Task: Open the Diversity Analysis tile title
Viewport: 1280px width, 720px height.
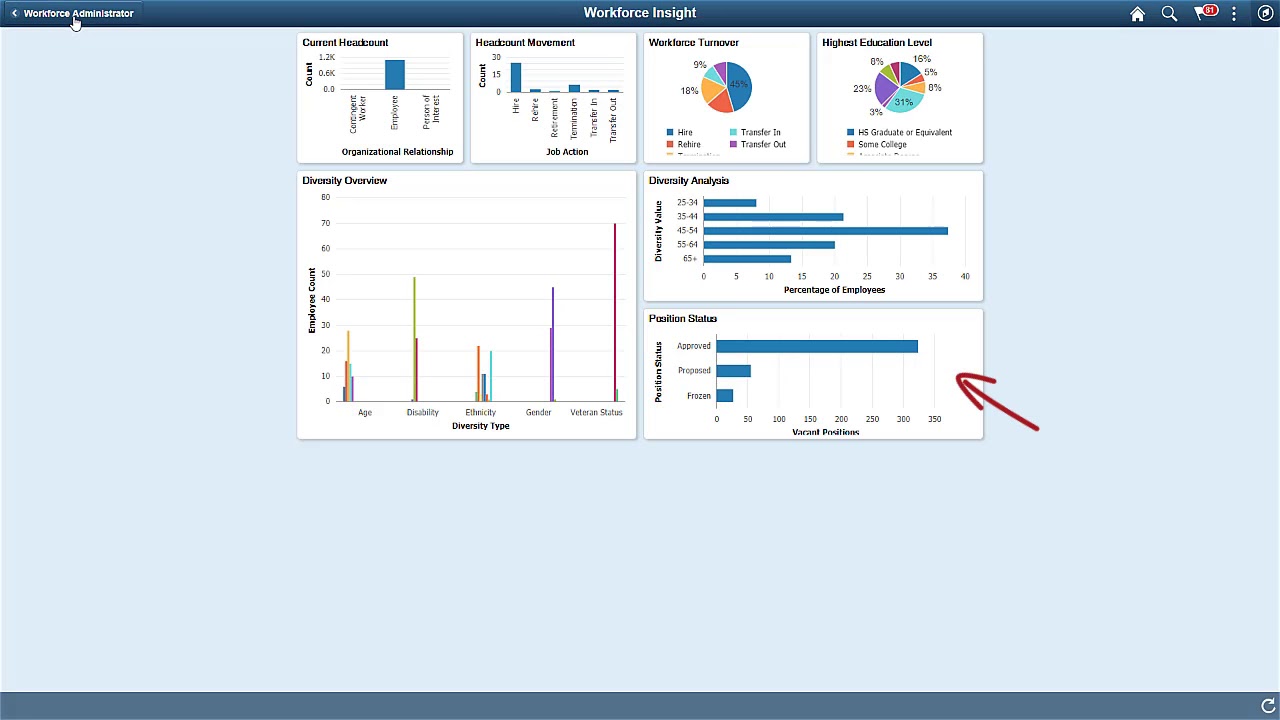Action: pos(688,180)
